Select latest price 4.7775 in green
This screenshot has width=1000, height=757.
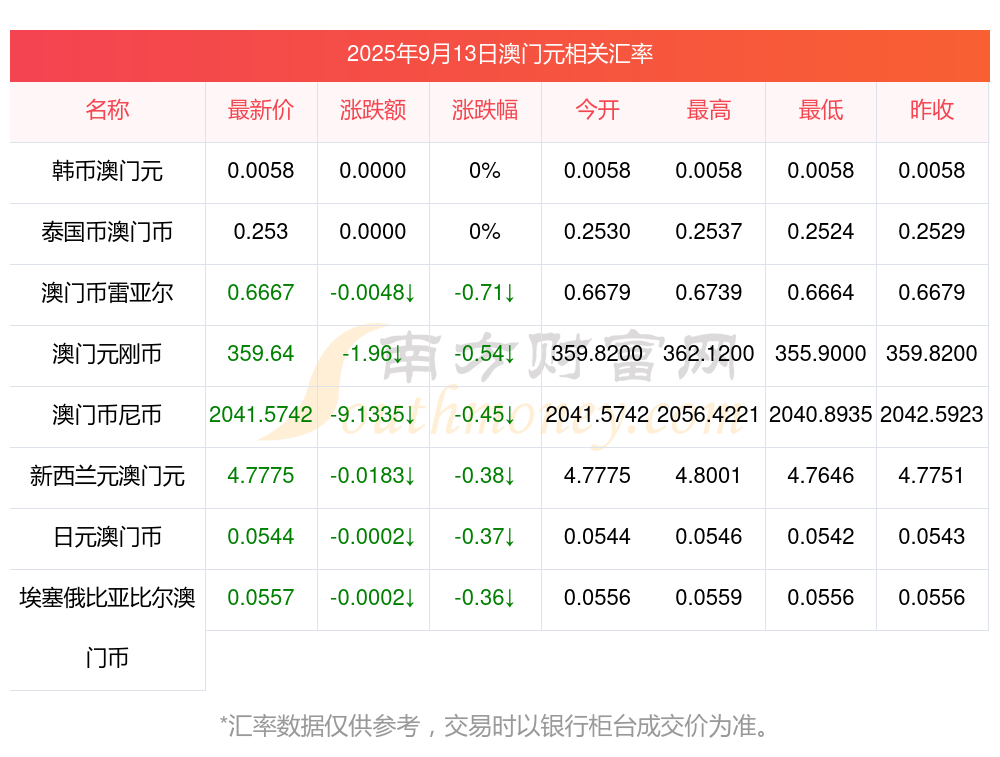[261, 476]
